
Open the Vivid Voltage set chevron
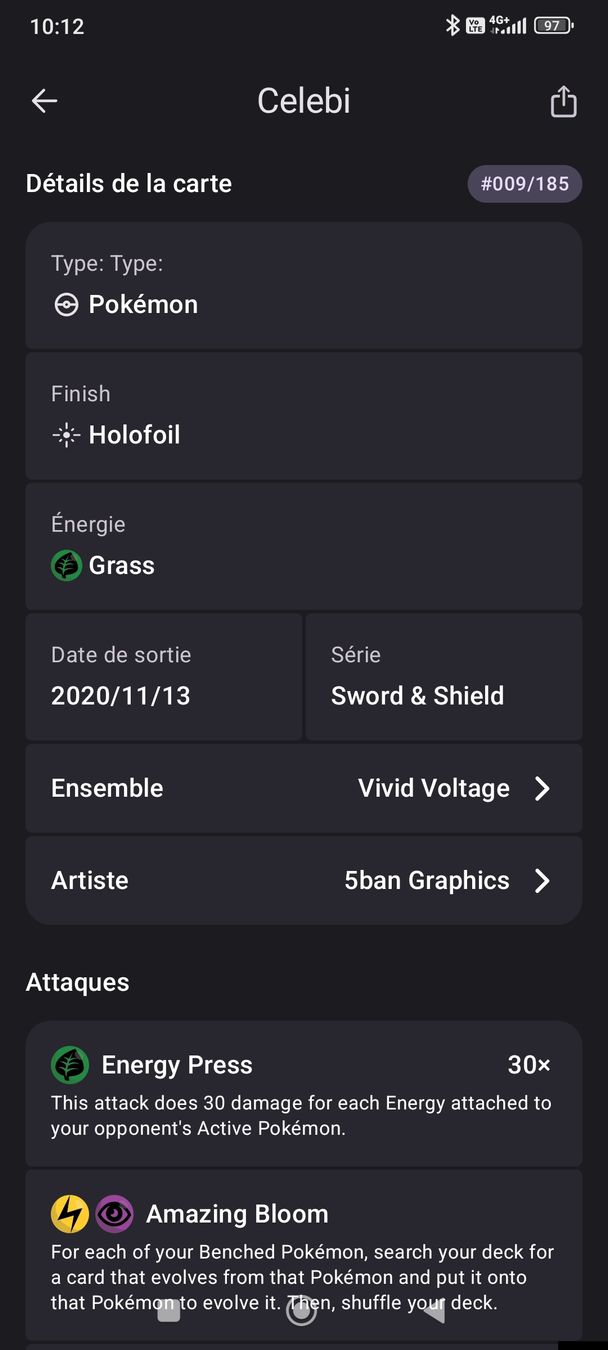542,789
